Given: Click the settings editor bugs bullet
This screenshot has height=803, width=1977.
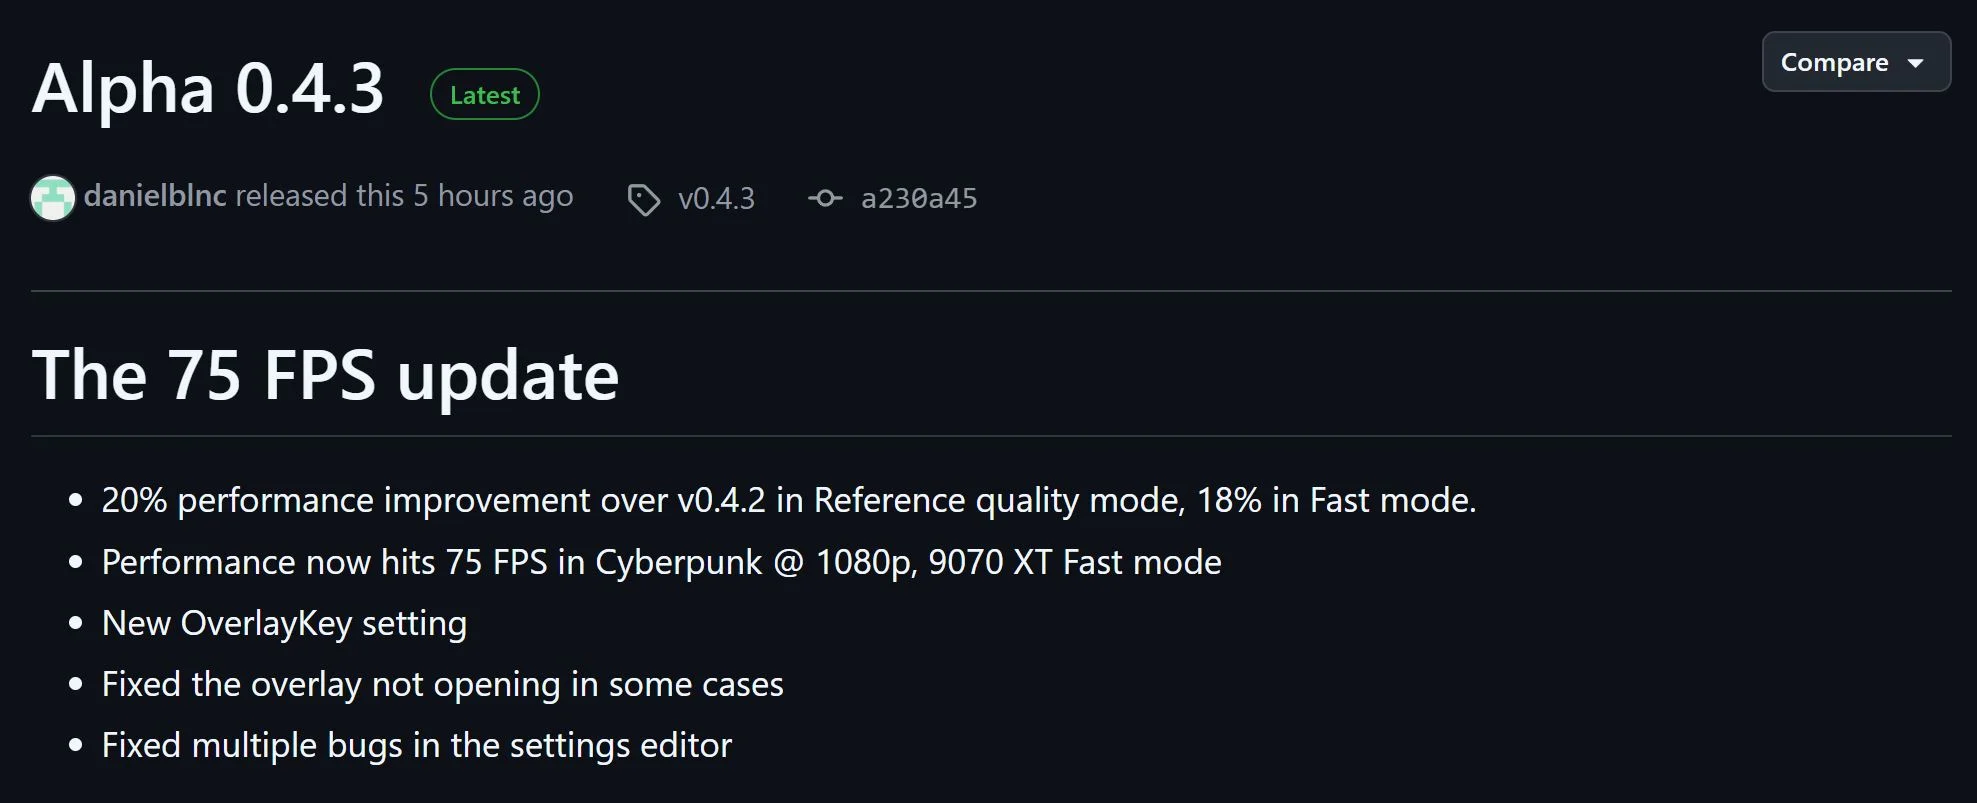Looking at the screenshot, I should tap(417, 745).
